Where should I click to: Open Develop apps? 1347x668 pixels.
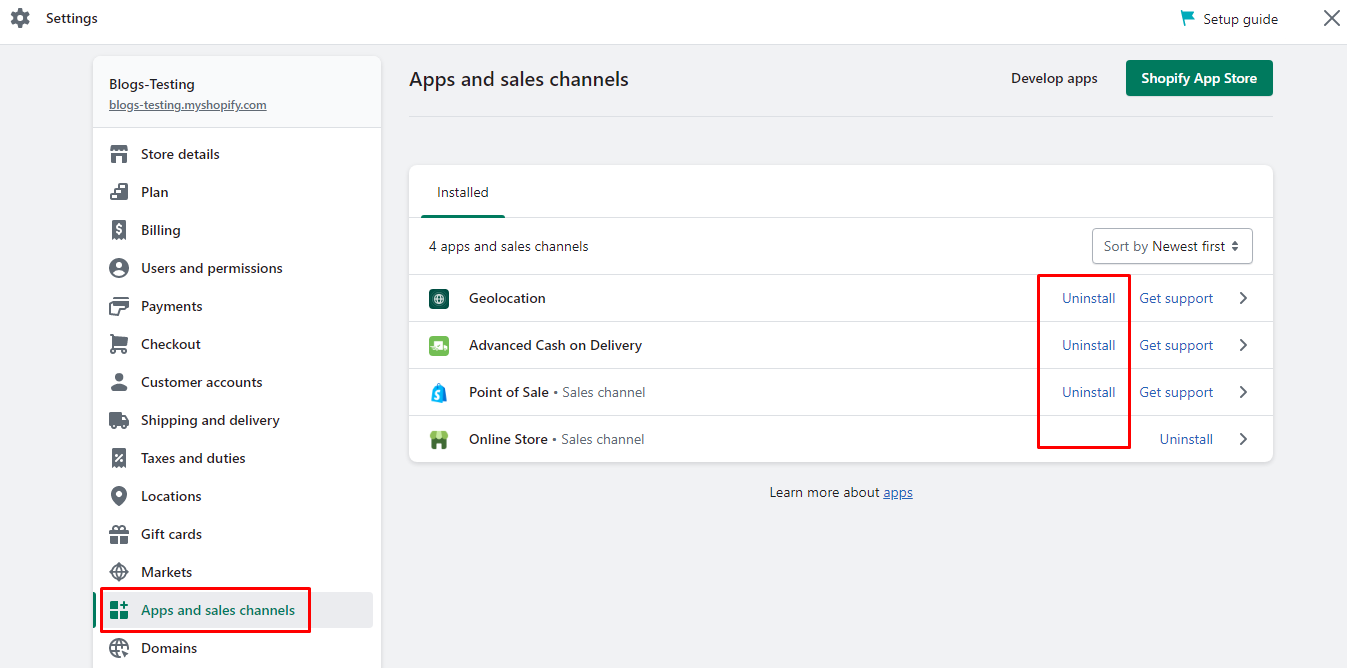[1054, 77]
